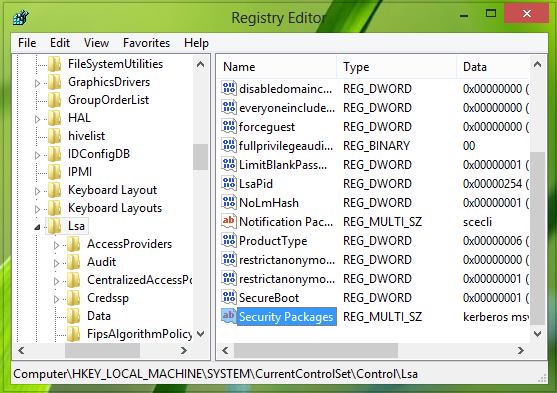Click the folder icon next to Credssp
Image resolution: width=557 pixels, height=393 pixels.
74,298
